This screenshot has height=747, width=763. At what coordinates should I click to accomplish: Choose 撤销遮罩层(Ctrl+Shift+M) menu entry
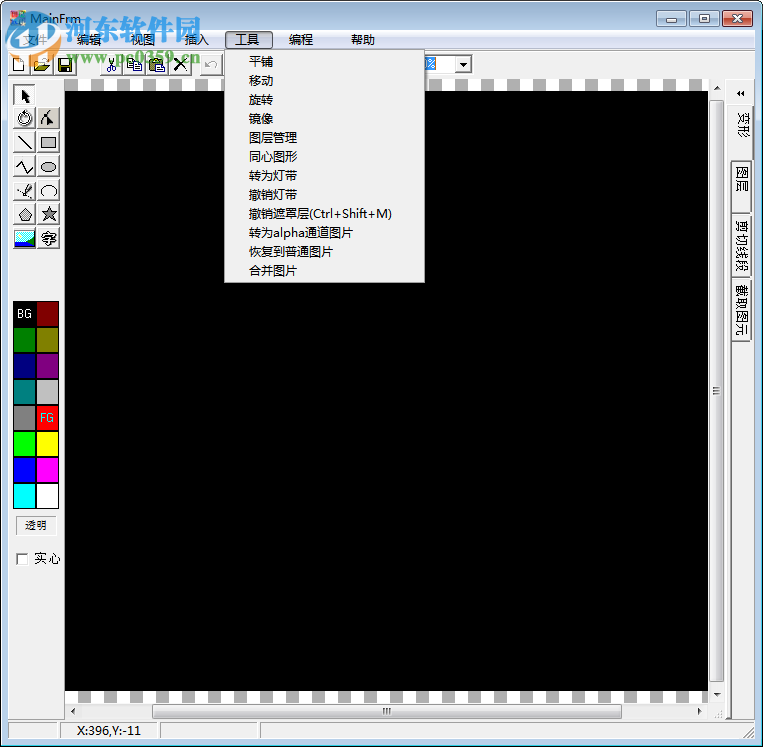(x=324, y=213)
